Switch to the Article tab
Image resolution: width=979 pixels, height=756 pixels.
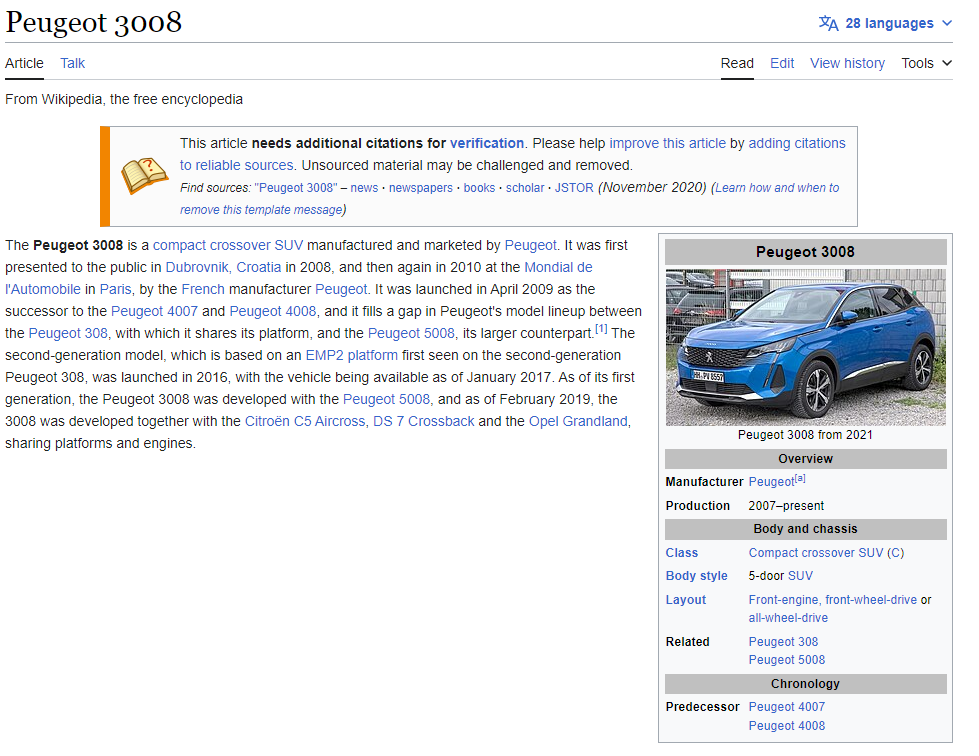[x=24, y=63]
